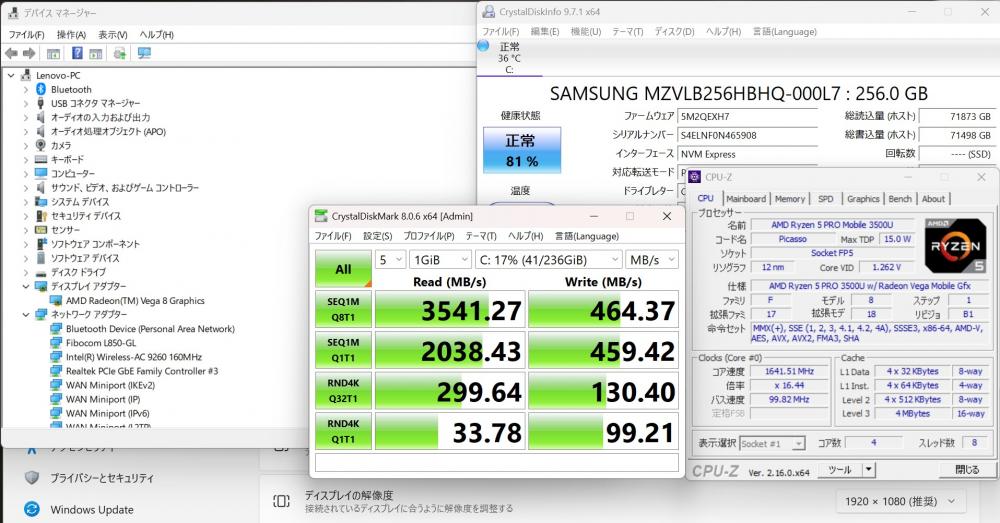The height and width of the screenshot is (523, 1000).
Task: Click the CrystalDiskMark title bar app icon
Action: click(x=321, y=216)
